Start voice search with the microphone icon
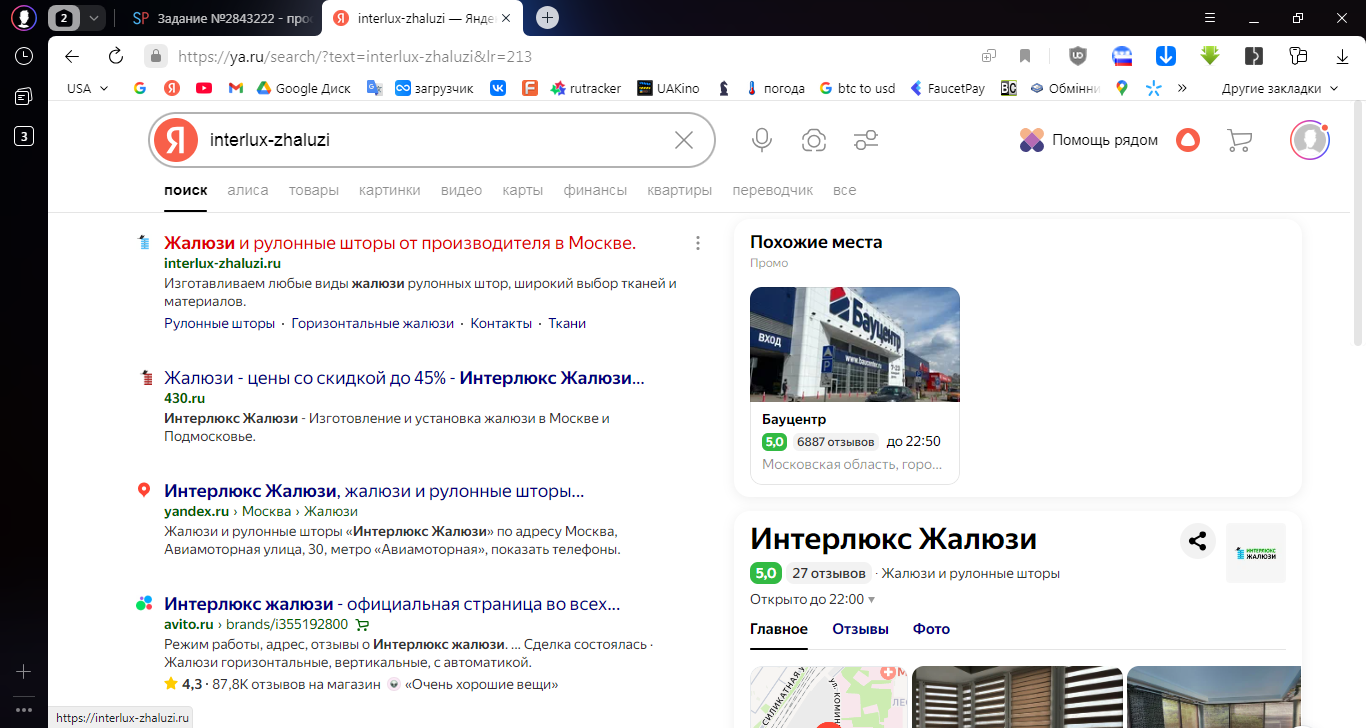1366x728 pixels. (762, 140)
